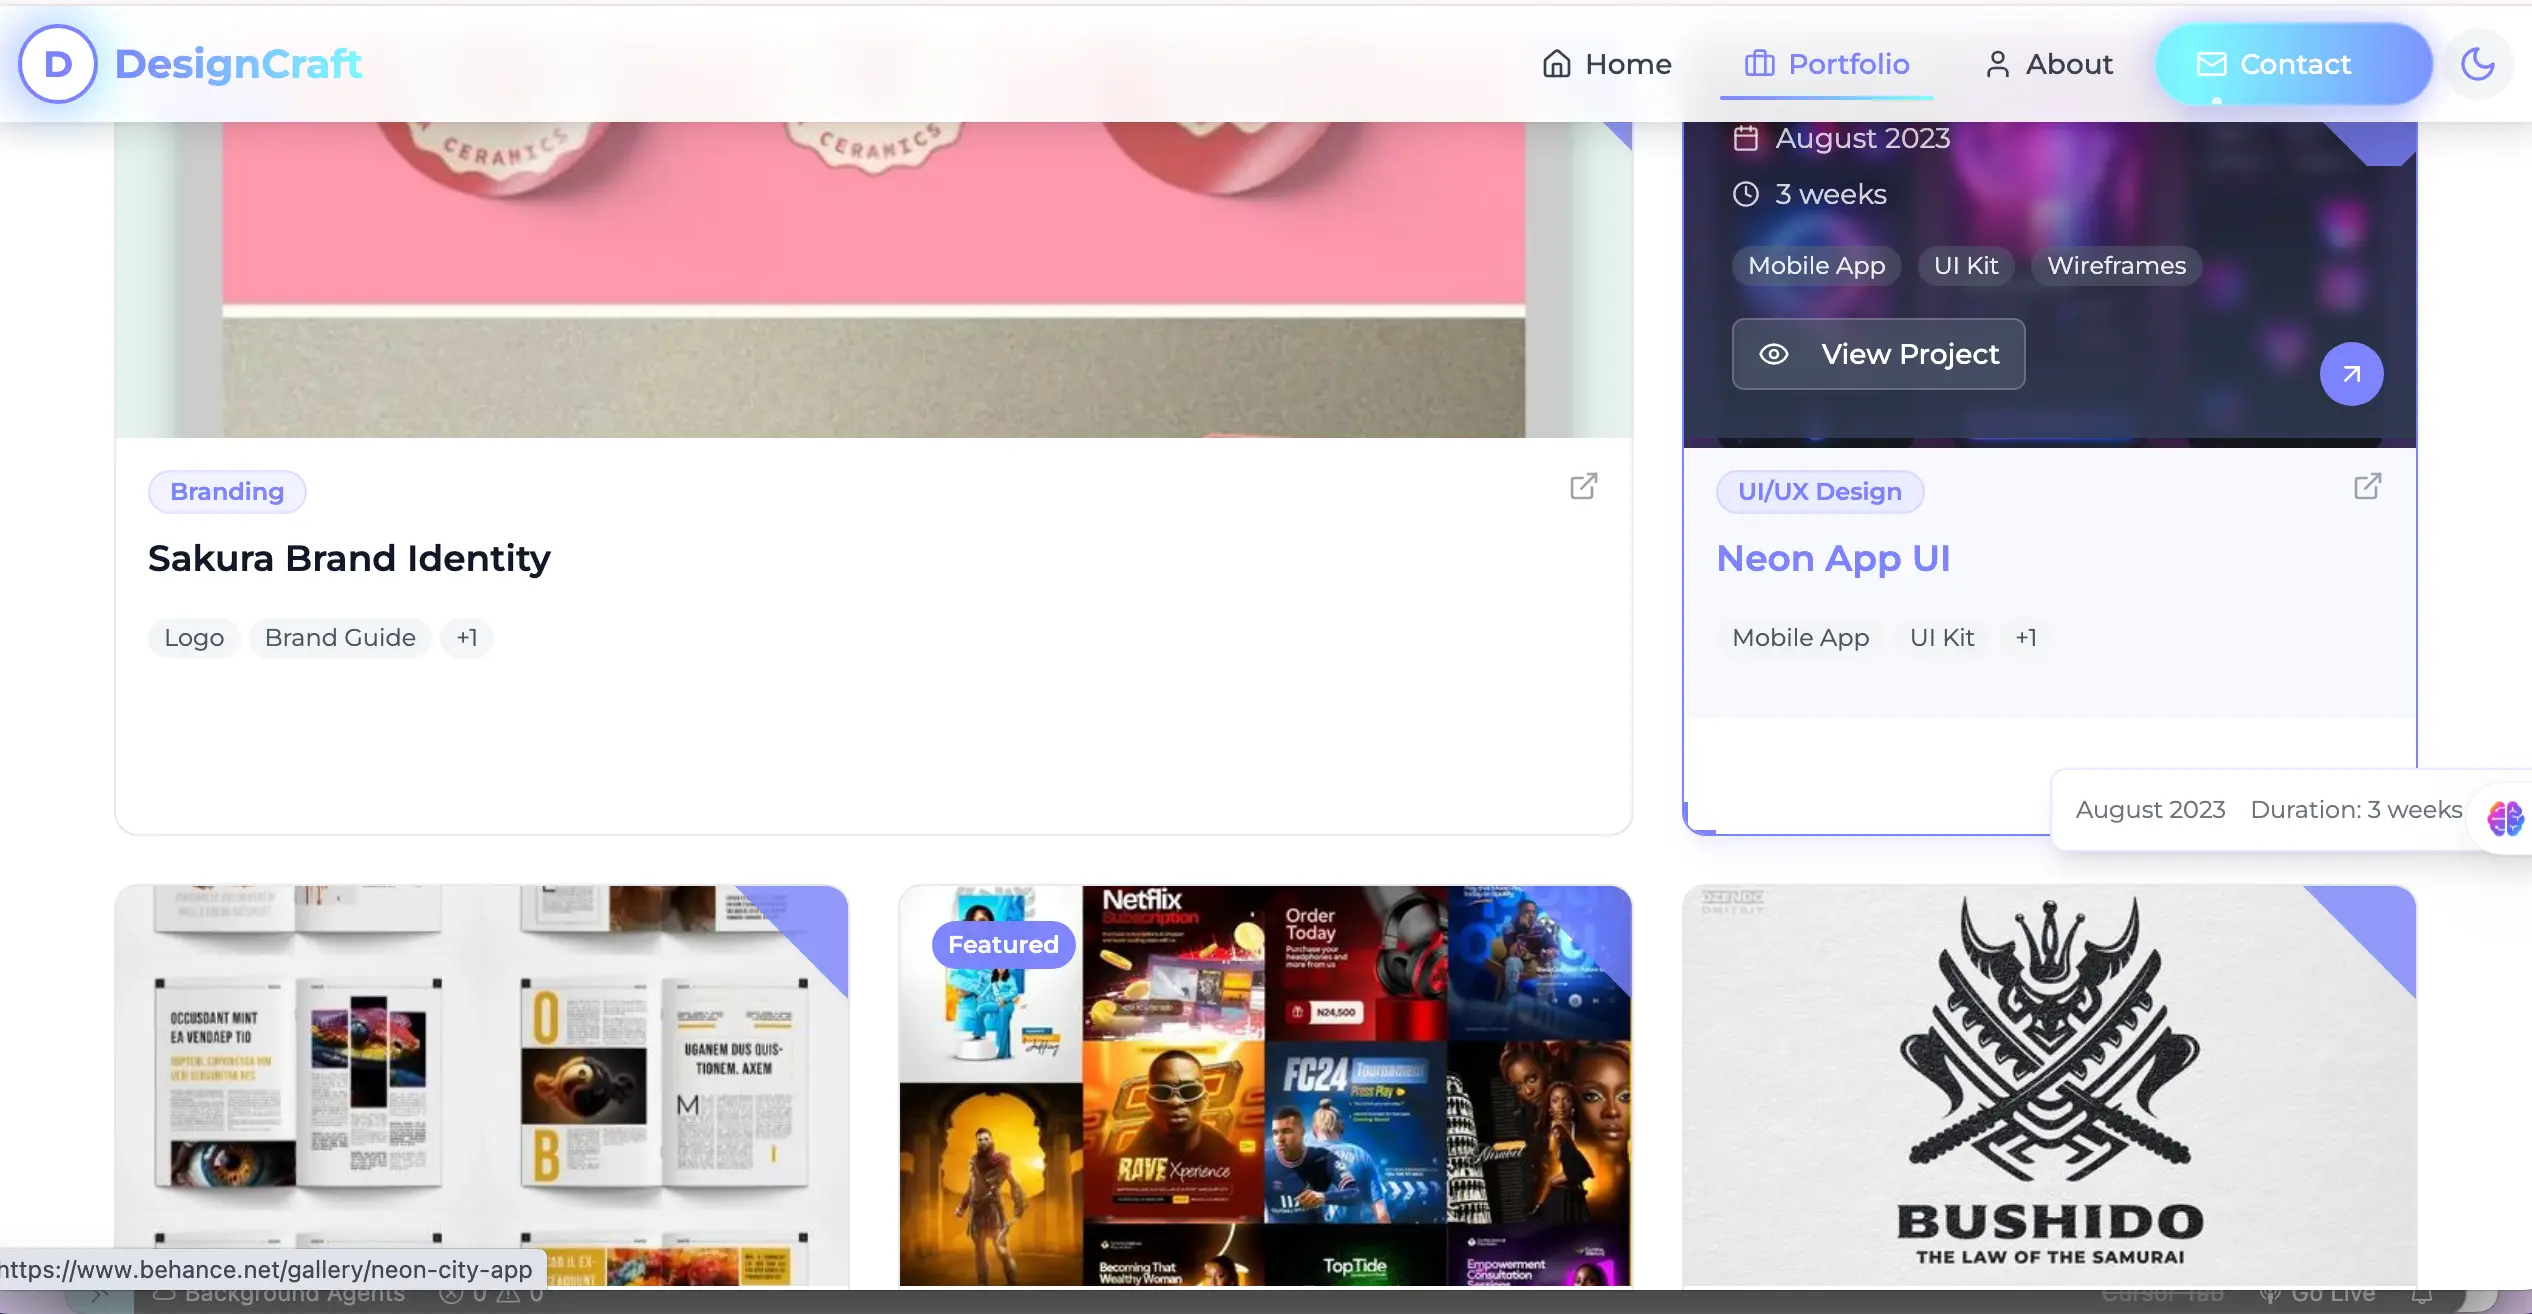Click the DesignCraft "D" logo icon
2532x1314 pixels.
(x=57, y=63)
